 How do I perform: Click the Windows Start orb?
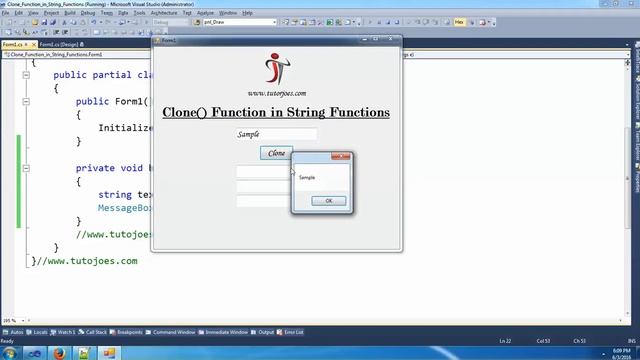click(x=9, y=353)
